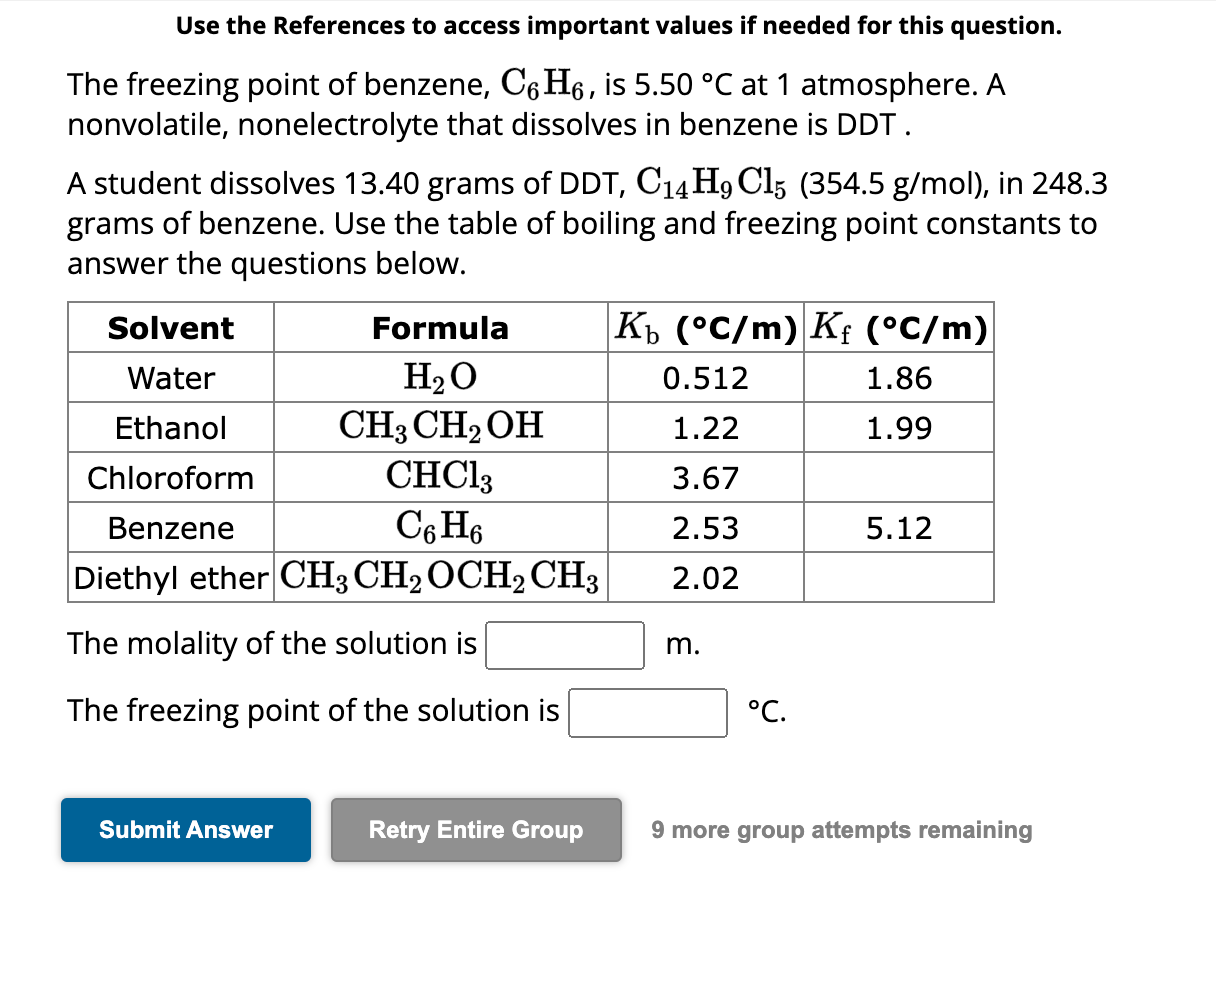The image size is (1216, 984).
Task: Select the C6H6 formula cell
Action: 440,527
